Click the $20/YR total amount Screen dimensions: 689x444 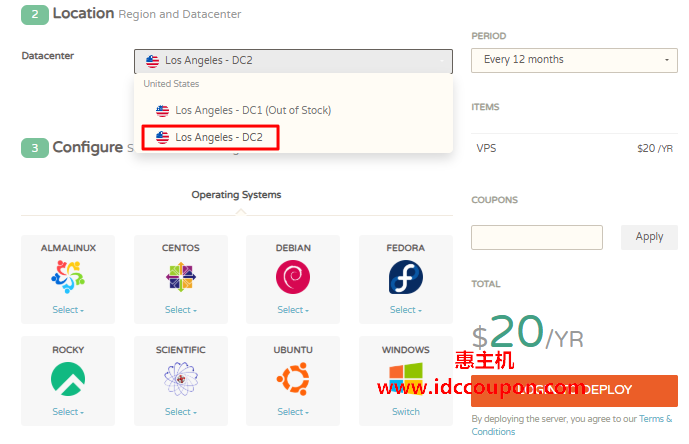(528, 332)
